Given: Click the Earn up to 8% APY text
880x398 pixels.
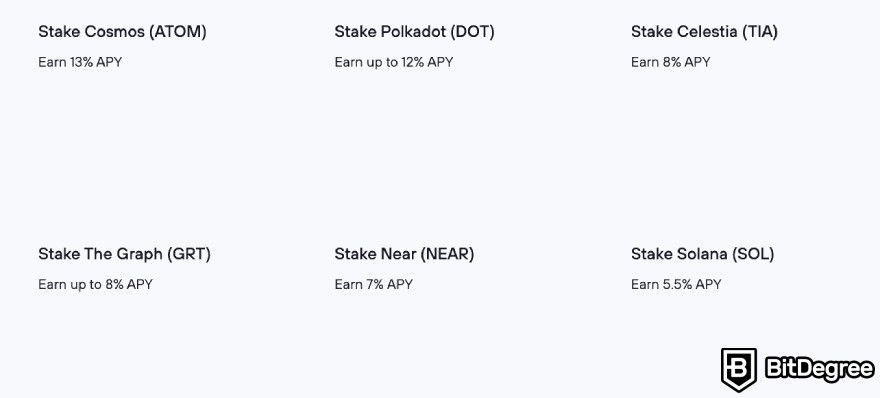Looking at the screenshot, I should click(95, 285).
